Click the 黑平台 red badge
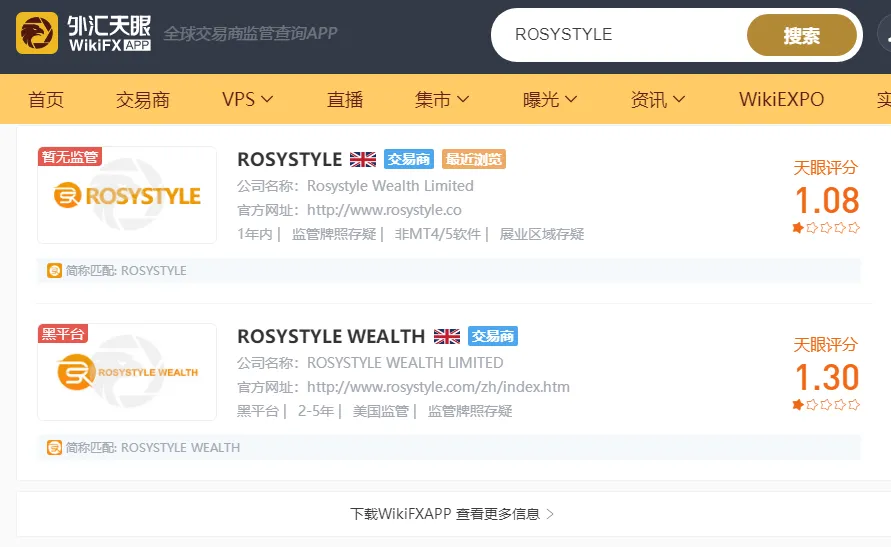This screenshot has width=891, height=547. (63, 333)
